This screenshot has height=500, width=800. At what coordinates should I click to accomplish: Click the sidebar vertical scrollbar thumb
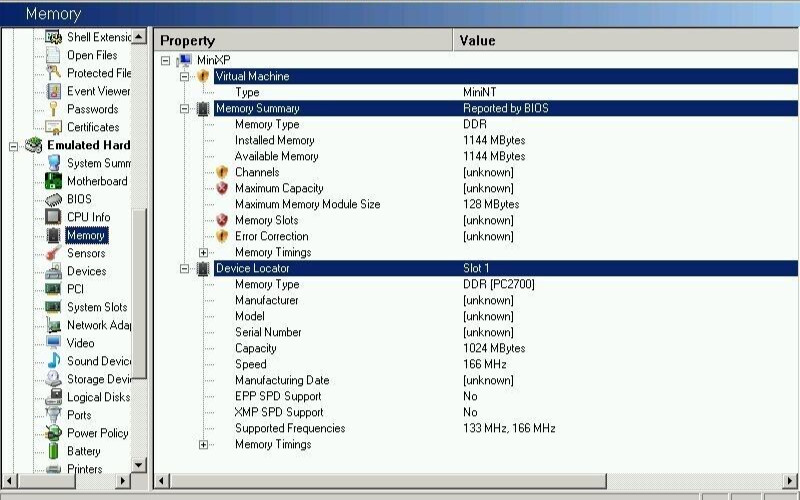[139, 293]
